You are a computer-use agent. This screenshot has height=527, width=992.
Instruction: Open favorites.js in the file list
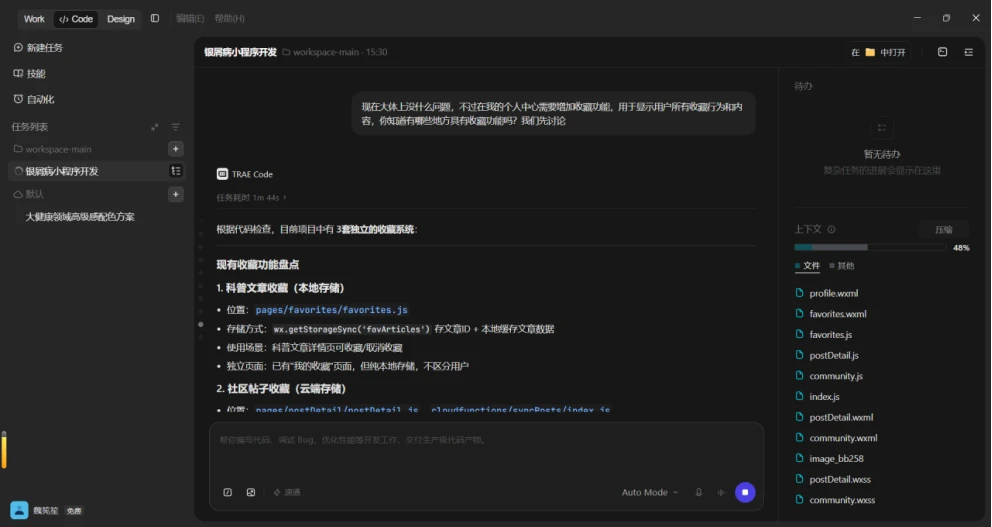830,335
